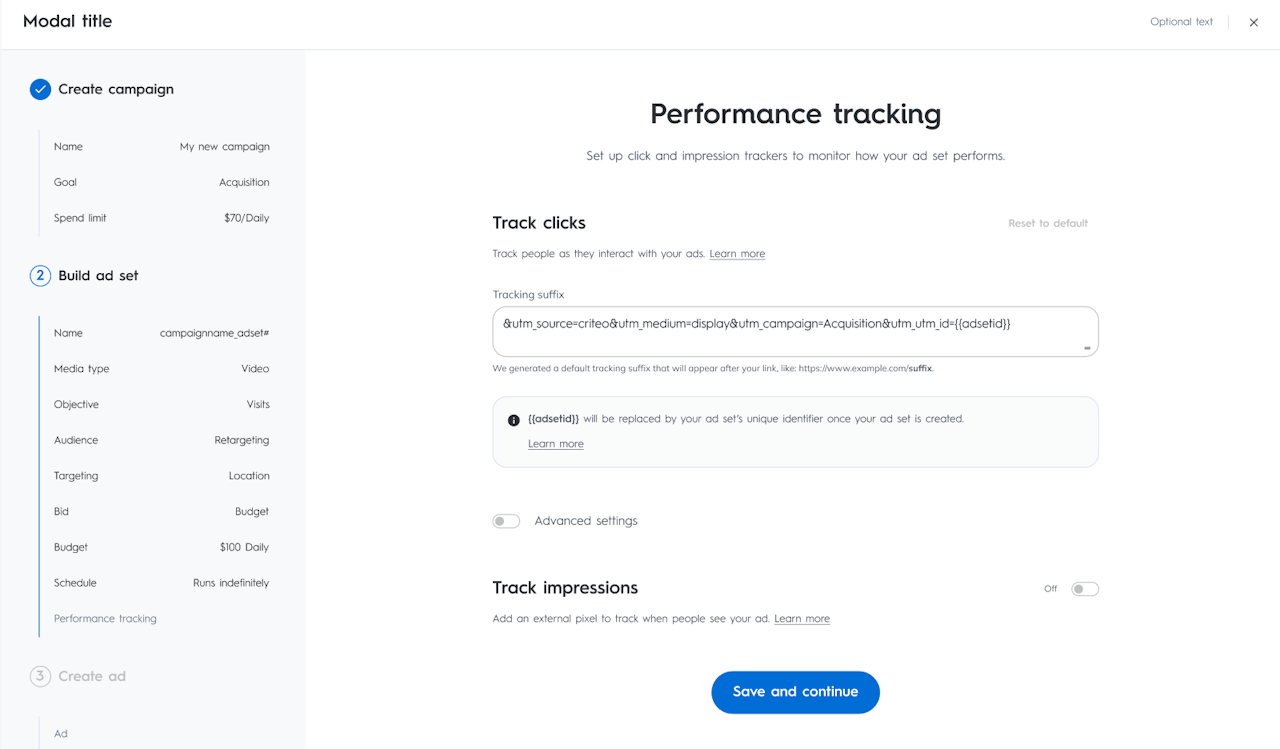This screenshot has width=1280, height=749.
Task: Enable the Advanced settings toggle
Action: tap(506, 521)
